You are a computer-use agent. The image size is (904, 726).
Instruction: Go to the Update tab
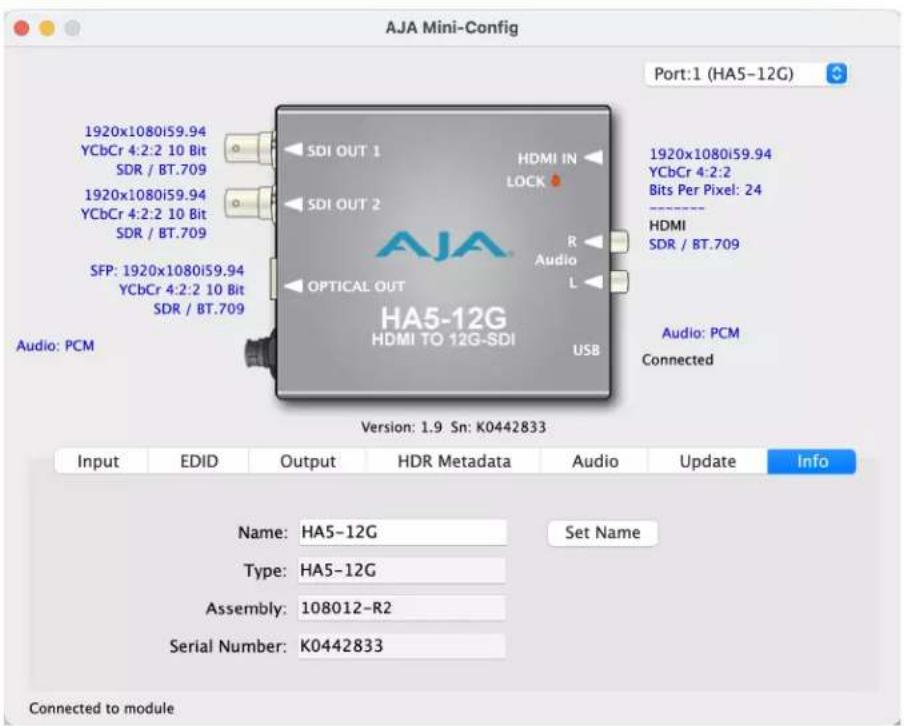point(707,461)
